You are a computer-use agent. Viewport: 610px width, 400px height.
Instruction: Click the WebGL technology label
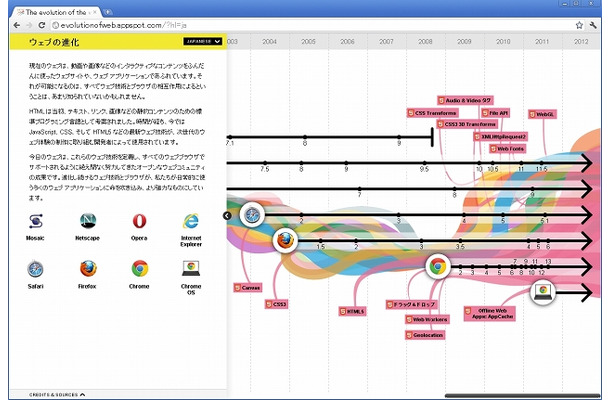click(x=542, y=114)
